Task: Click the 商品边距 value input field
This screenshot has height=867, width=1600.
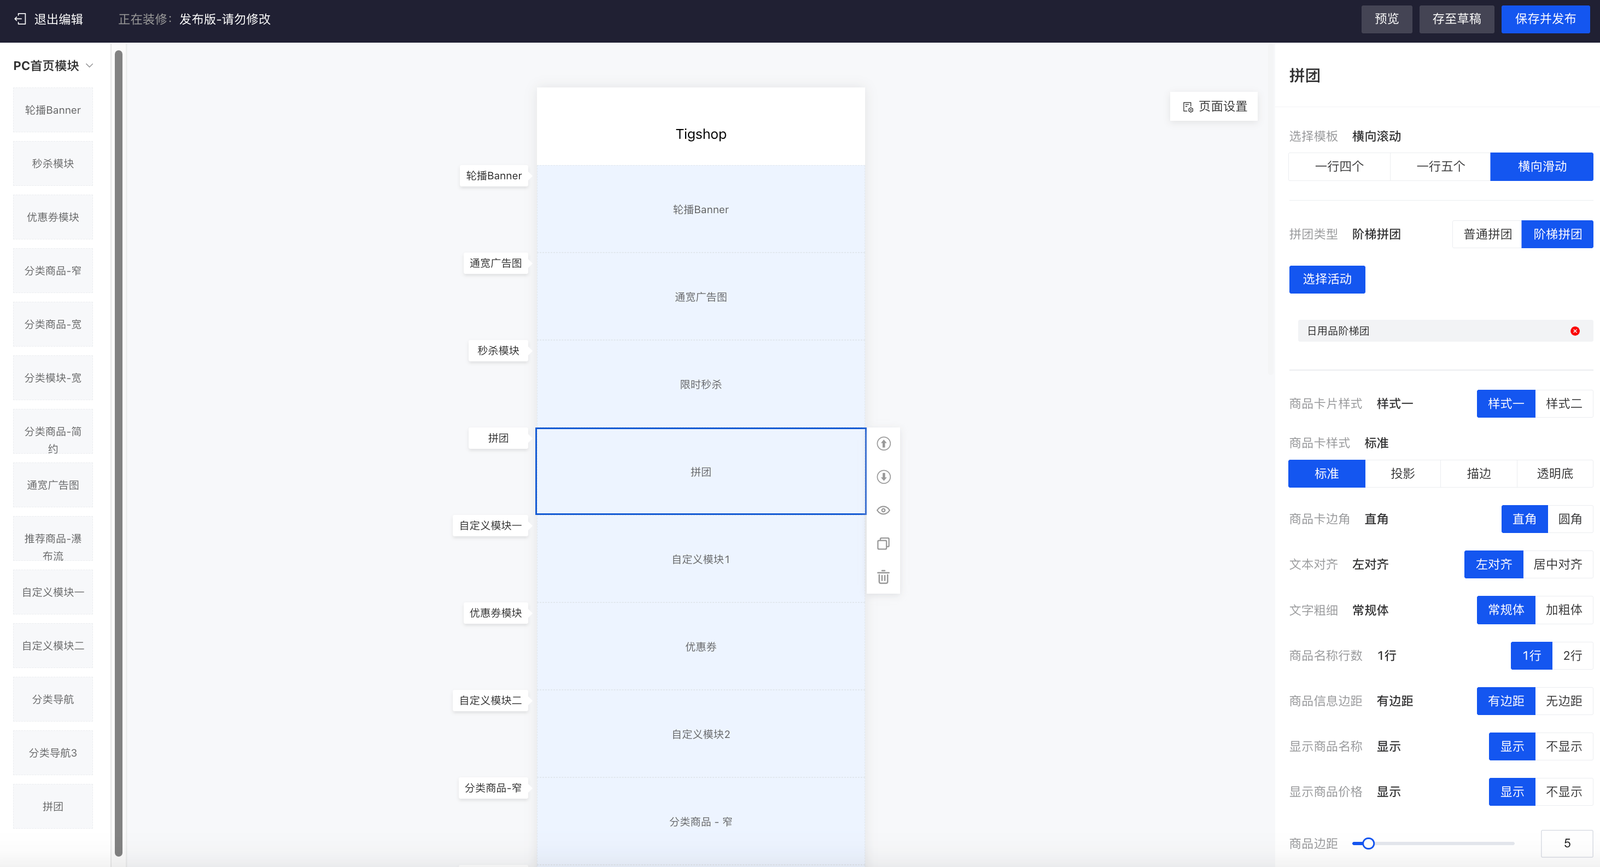Action: click(x=1566, y=844)
